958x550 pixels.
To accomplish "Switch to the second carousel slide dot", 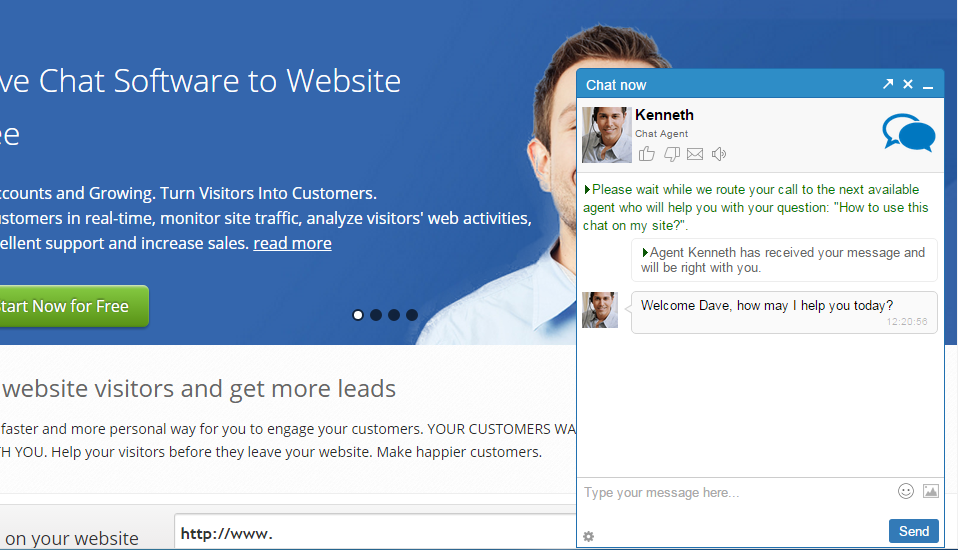I will pos(376,315).
